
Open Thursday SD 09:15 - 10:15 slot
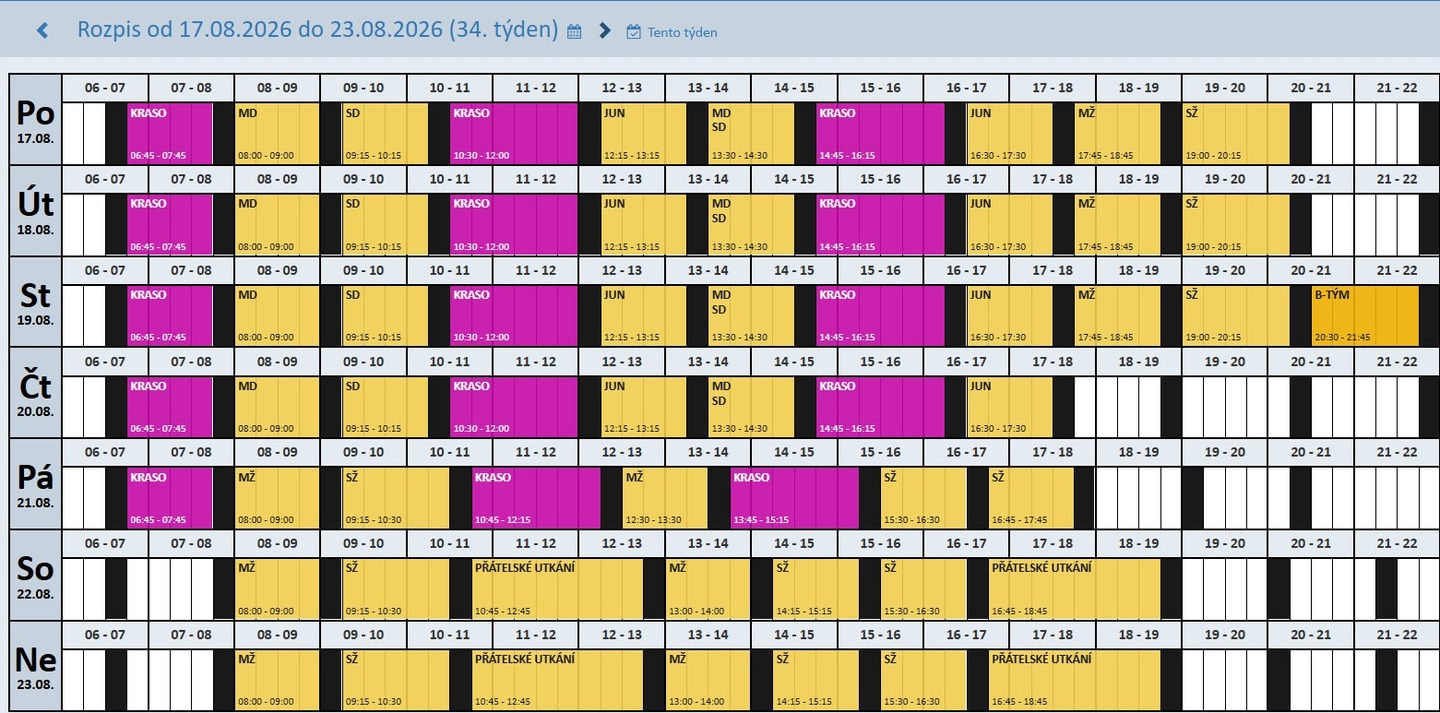pyautogui.click(x=384, y=407)
